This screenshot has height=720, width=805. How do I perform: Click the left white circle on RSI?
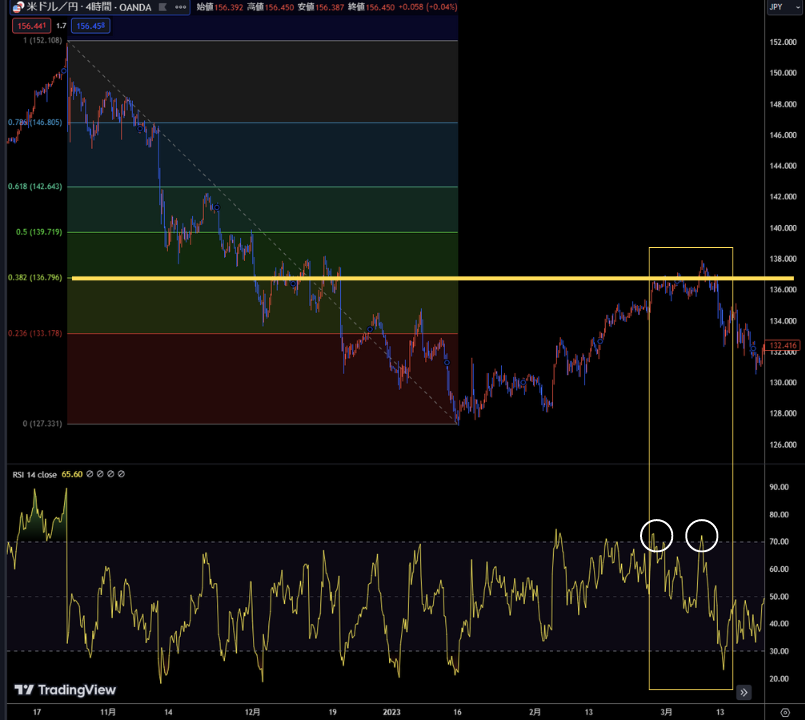point(657,536)
